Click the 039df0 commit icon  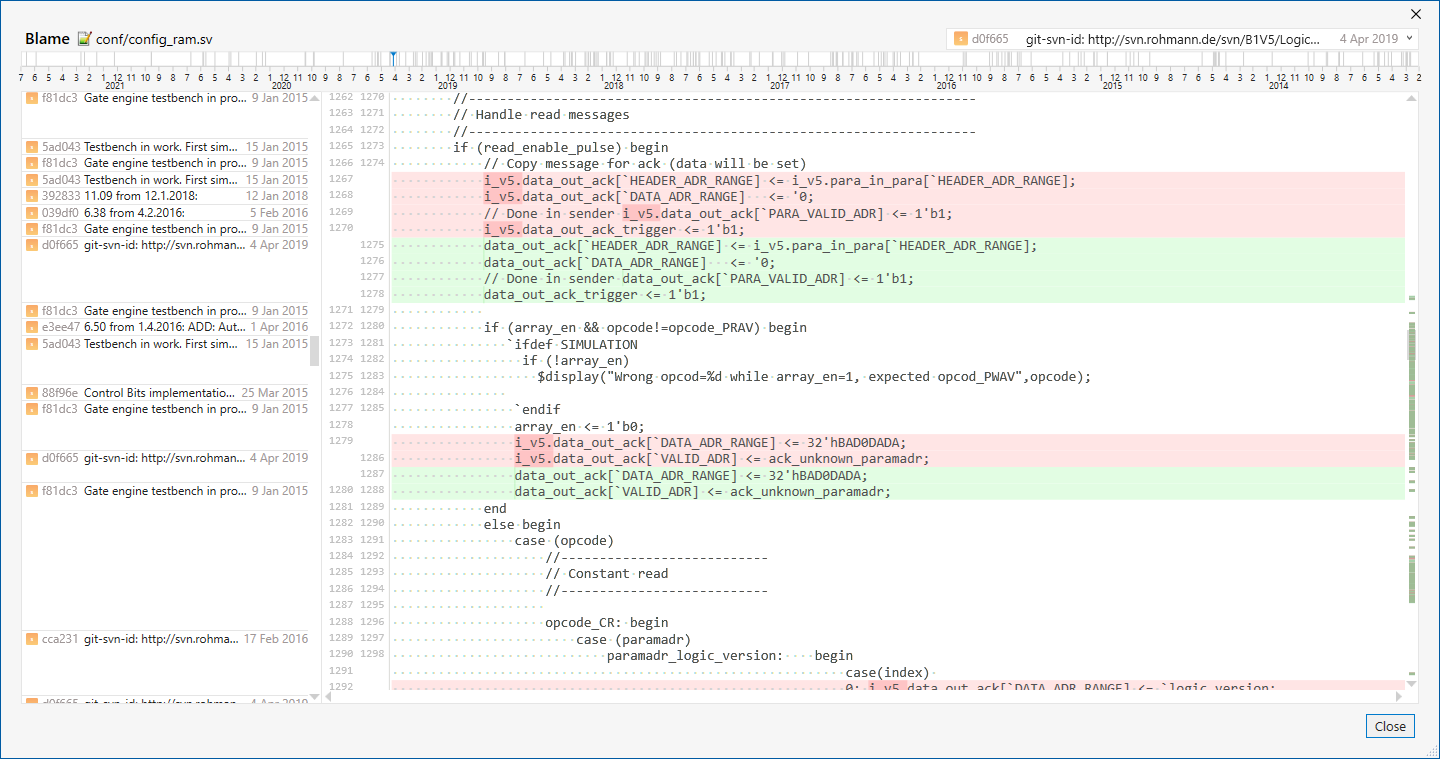(32, 213)
